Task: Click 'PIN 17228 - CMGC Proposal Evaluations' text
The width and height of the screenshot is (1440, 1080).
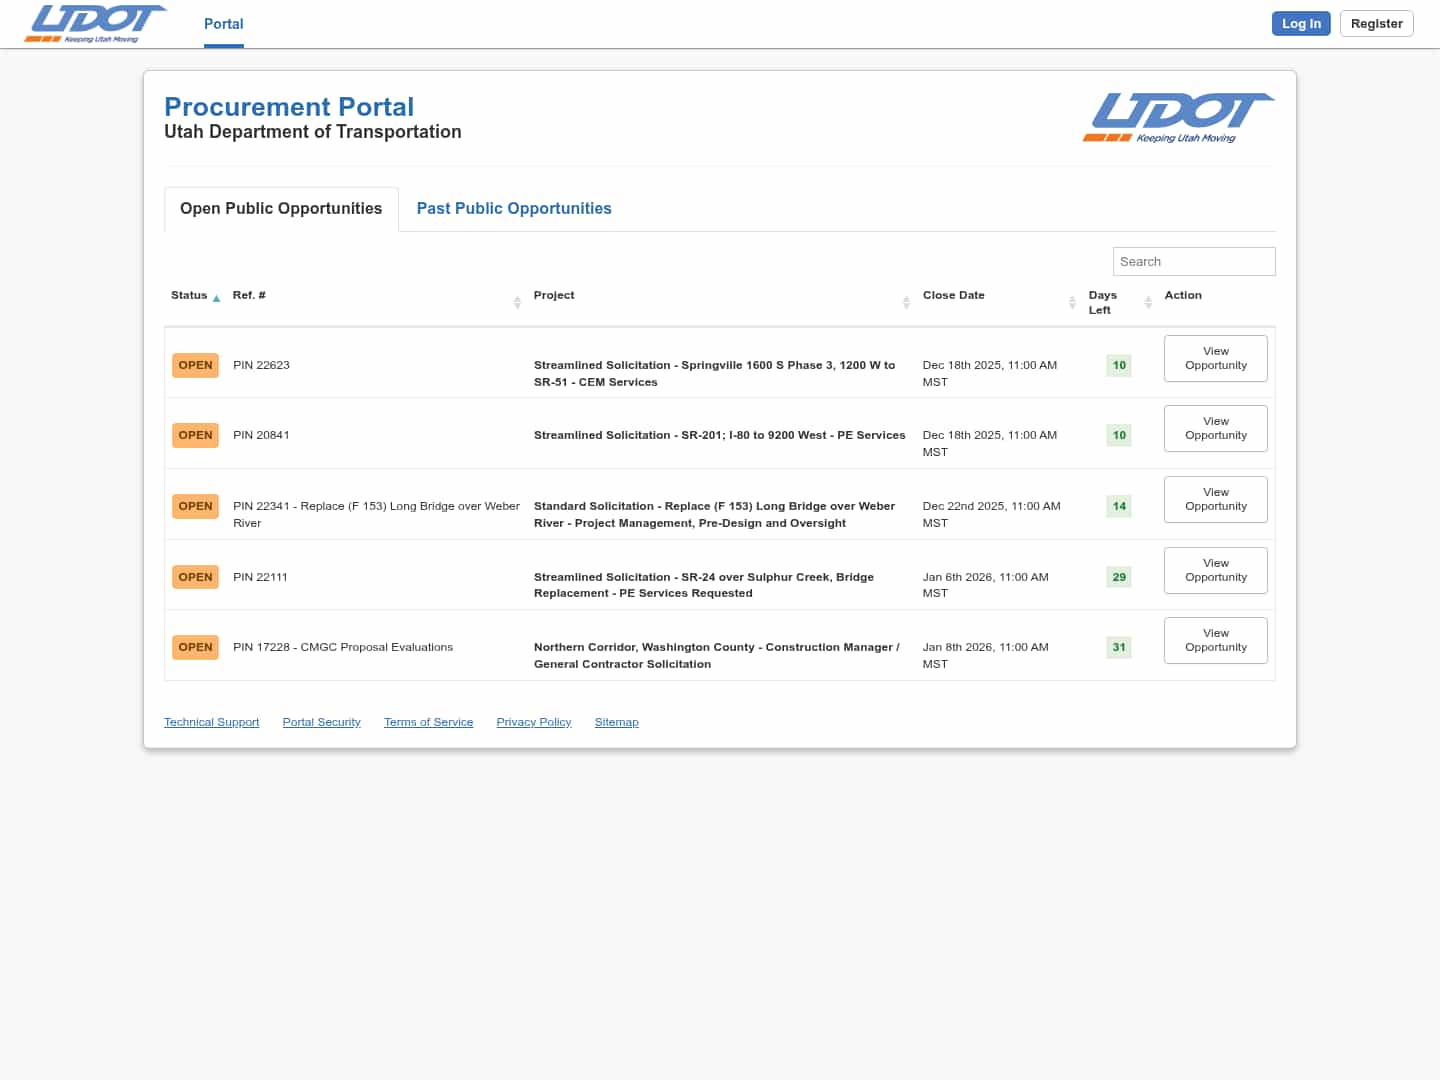Action: click(343, 647)
